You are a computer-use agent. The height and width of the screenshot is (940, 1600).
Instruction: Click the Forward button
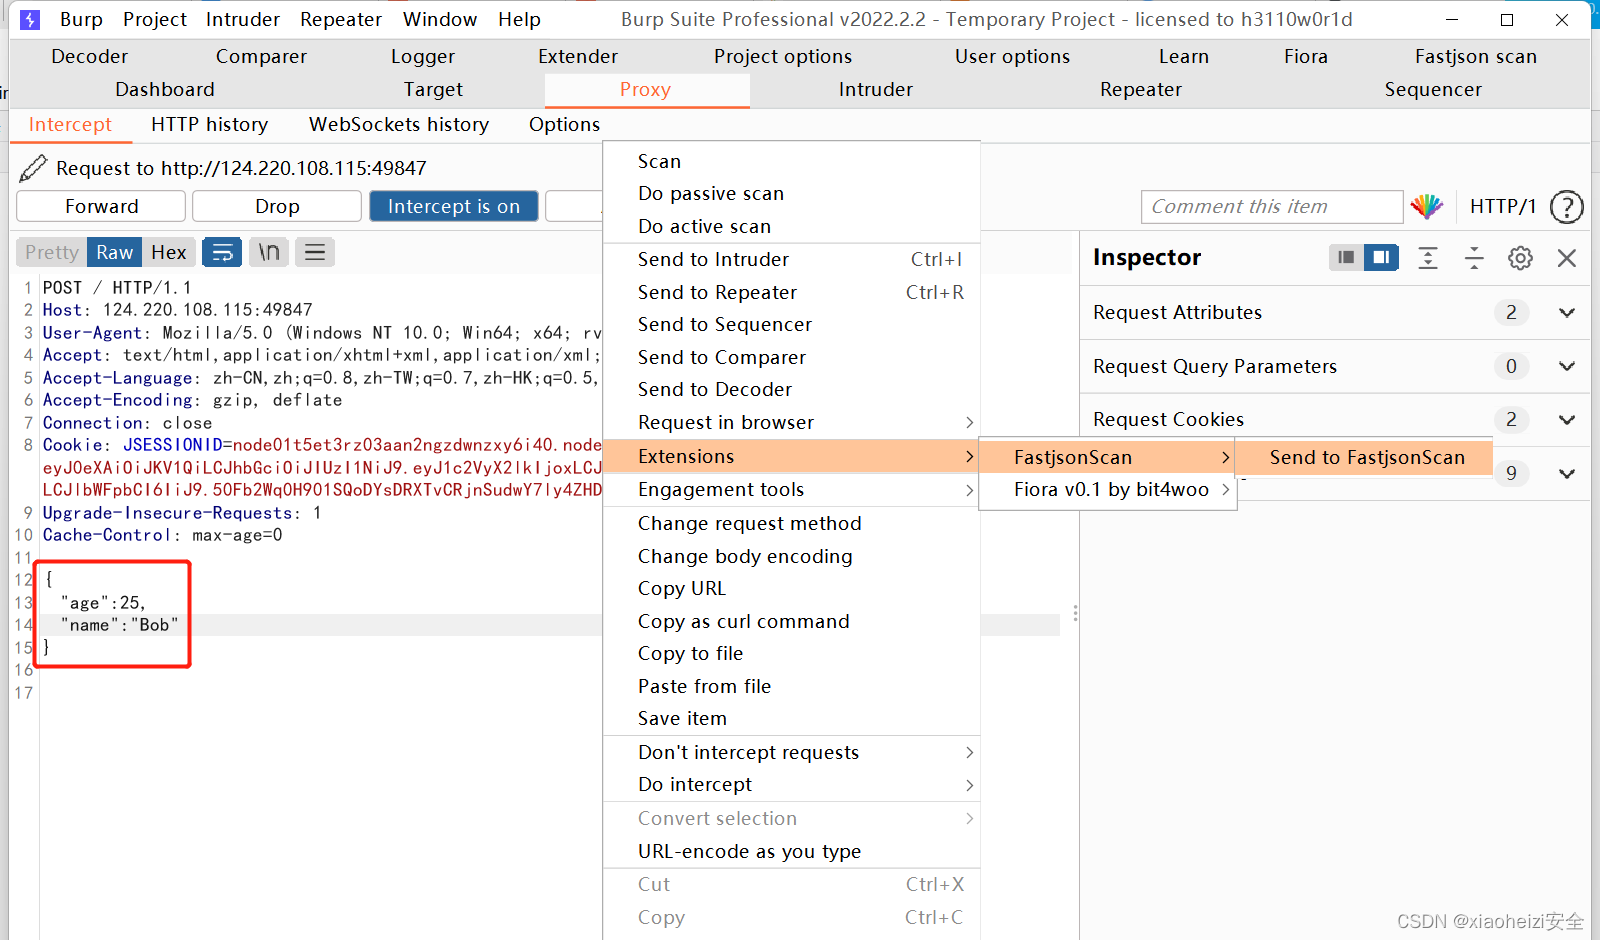[100, 206]
